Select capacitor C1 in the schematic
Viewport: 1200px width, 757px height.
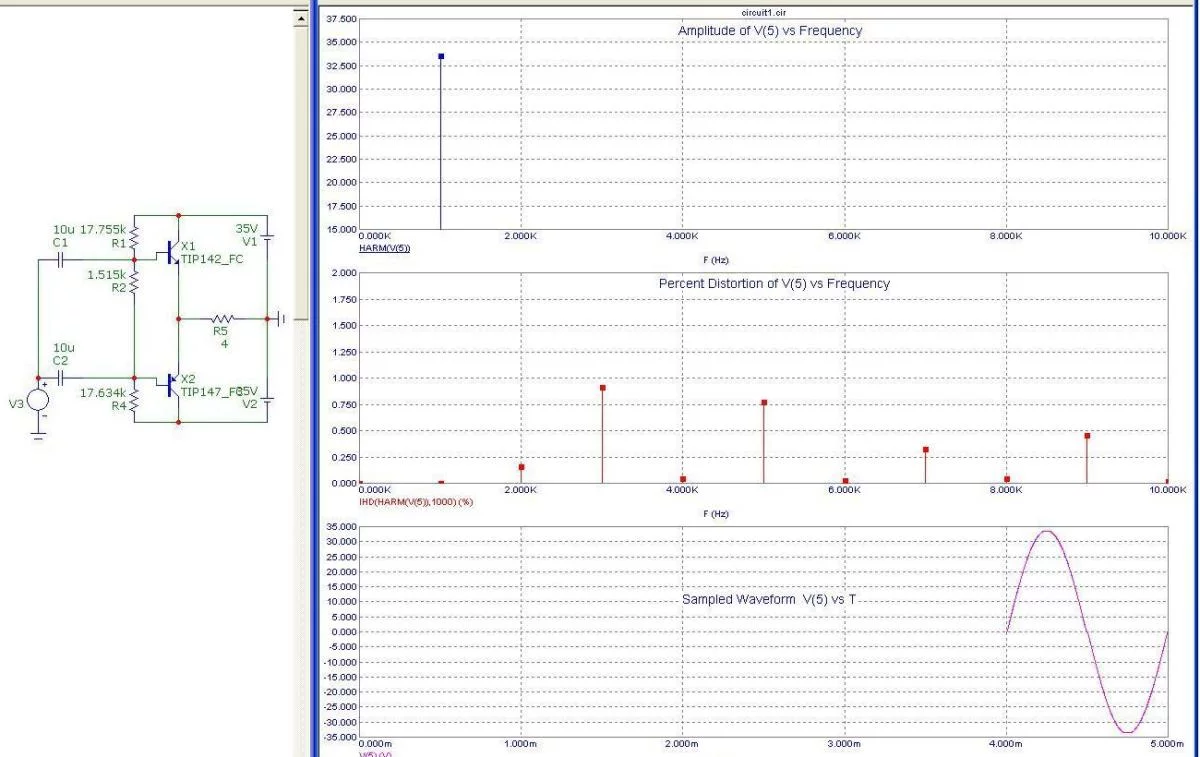[x=60, y=258]
